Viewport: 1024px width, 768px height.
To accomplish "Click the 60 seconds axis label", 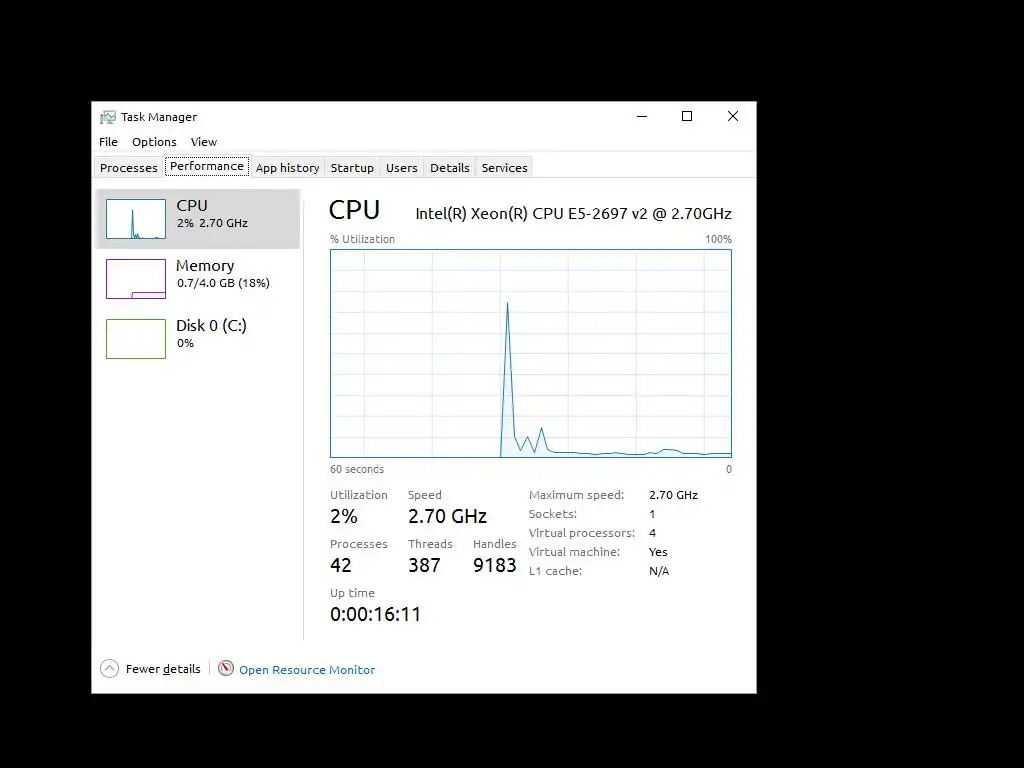I will (x=357, y=469).
